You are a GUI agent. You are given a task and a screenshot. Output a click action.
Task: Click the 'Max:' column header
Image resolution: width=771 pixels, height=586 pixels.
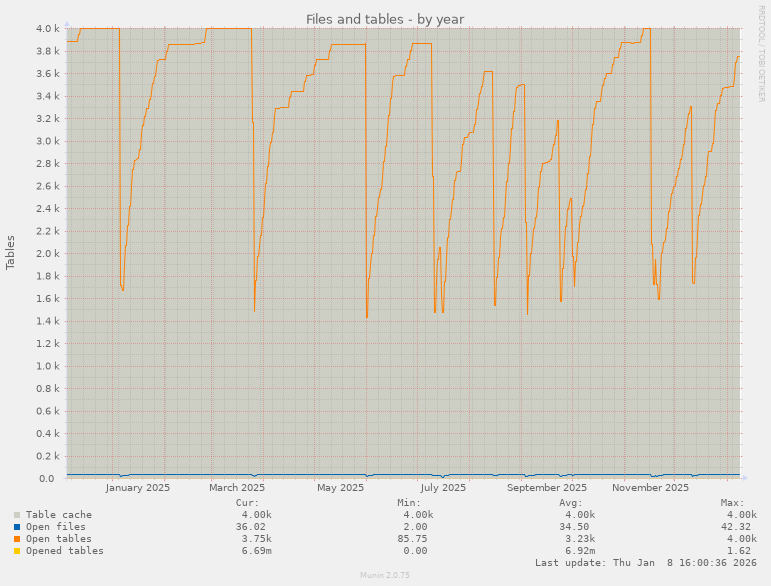[x=732, y=502]
